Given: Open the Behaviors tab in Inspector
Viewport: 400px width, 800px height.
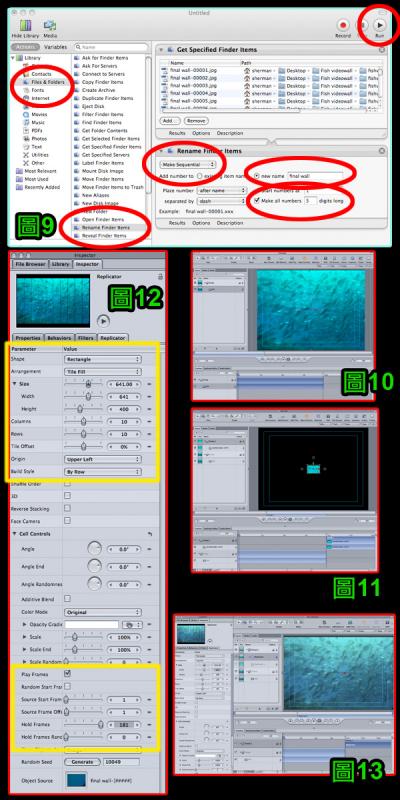Looking at the screenshot, I should click(59, 338).
